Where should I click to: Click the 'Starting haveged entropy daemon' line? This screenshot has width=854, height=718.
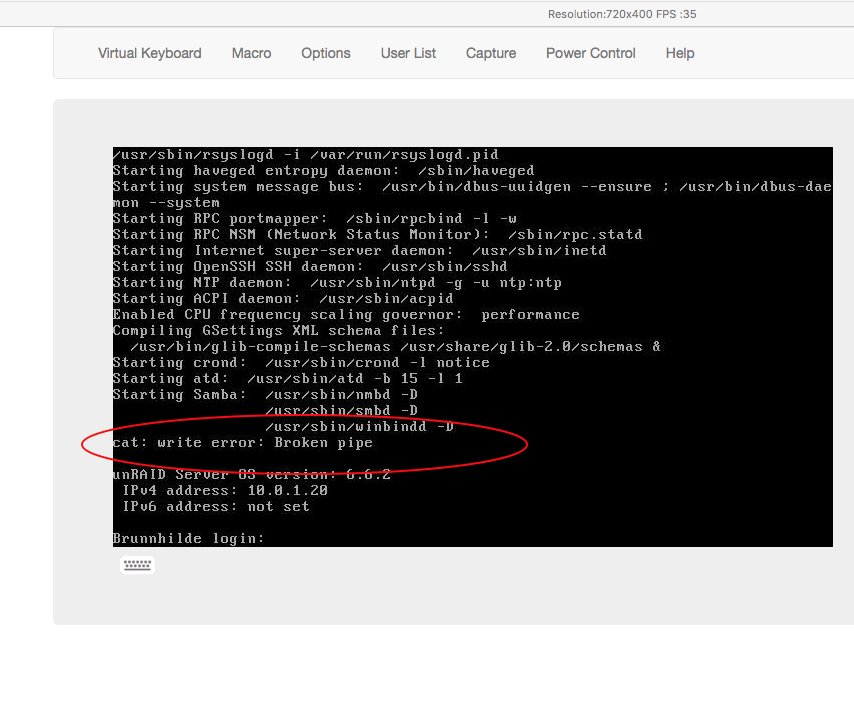(x=324, y=171)
